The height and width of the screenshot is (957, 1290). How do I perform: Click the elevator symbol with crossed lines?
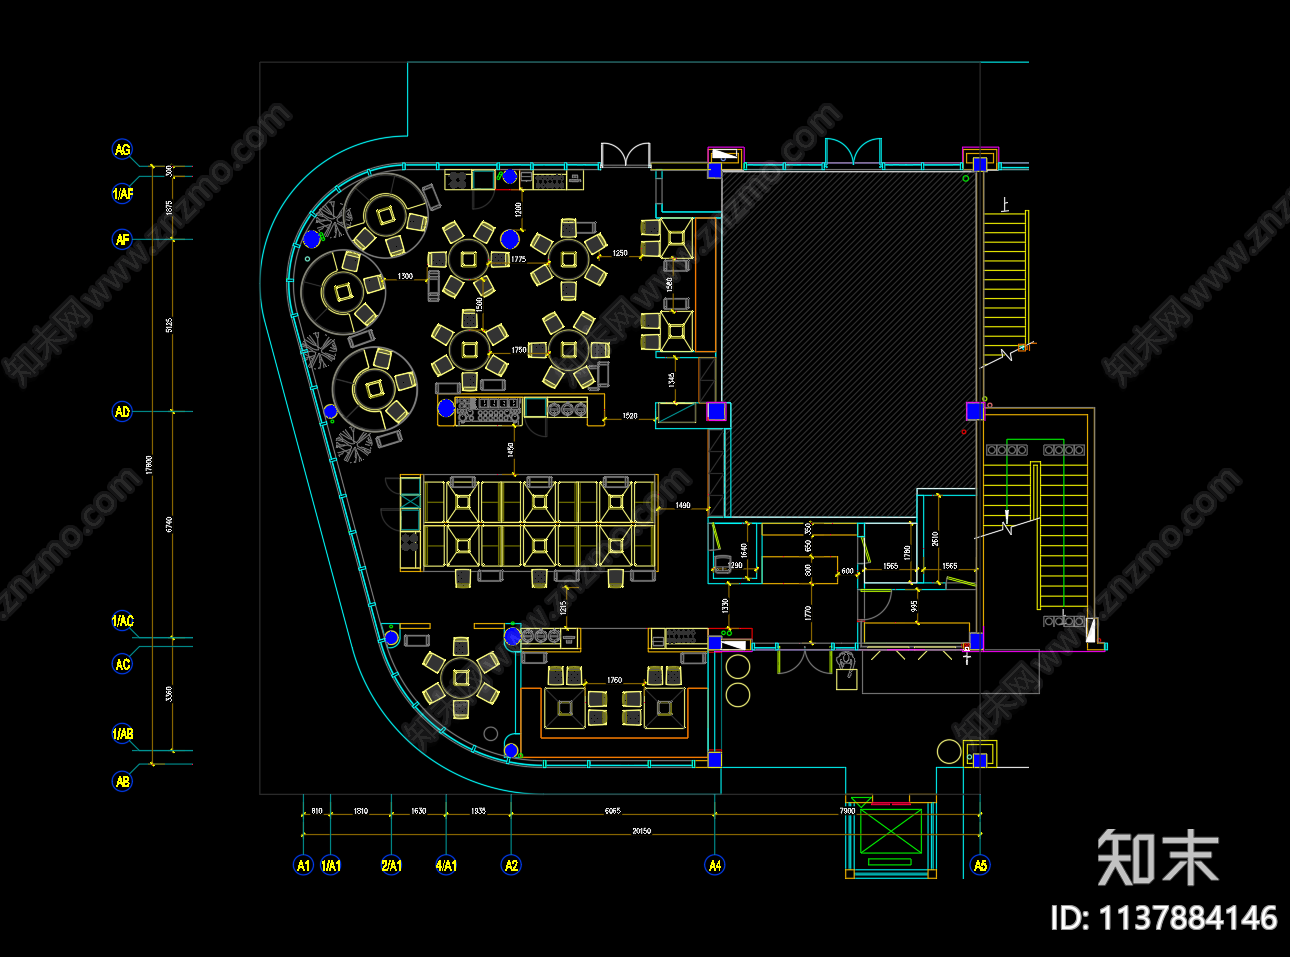(x=890, y=832)
